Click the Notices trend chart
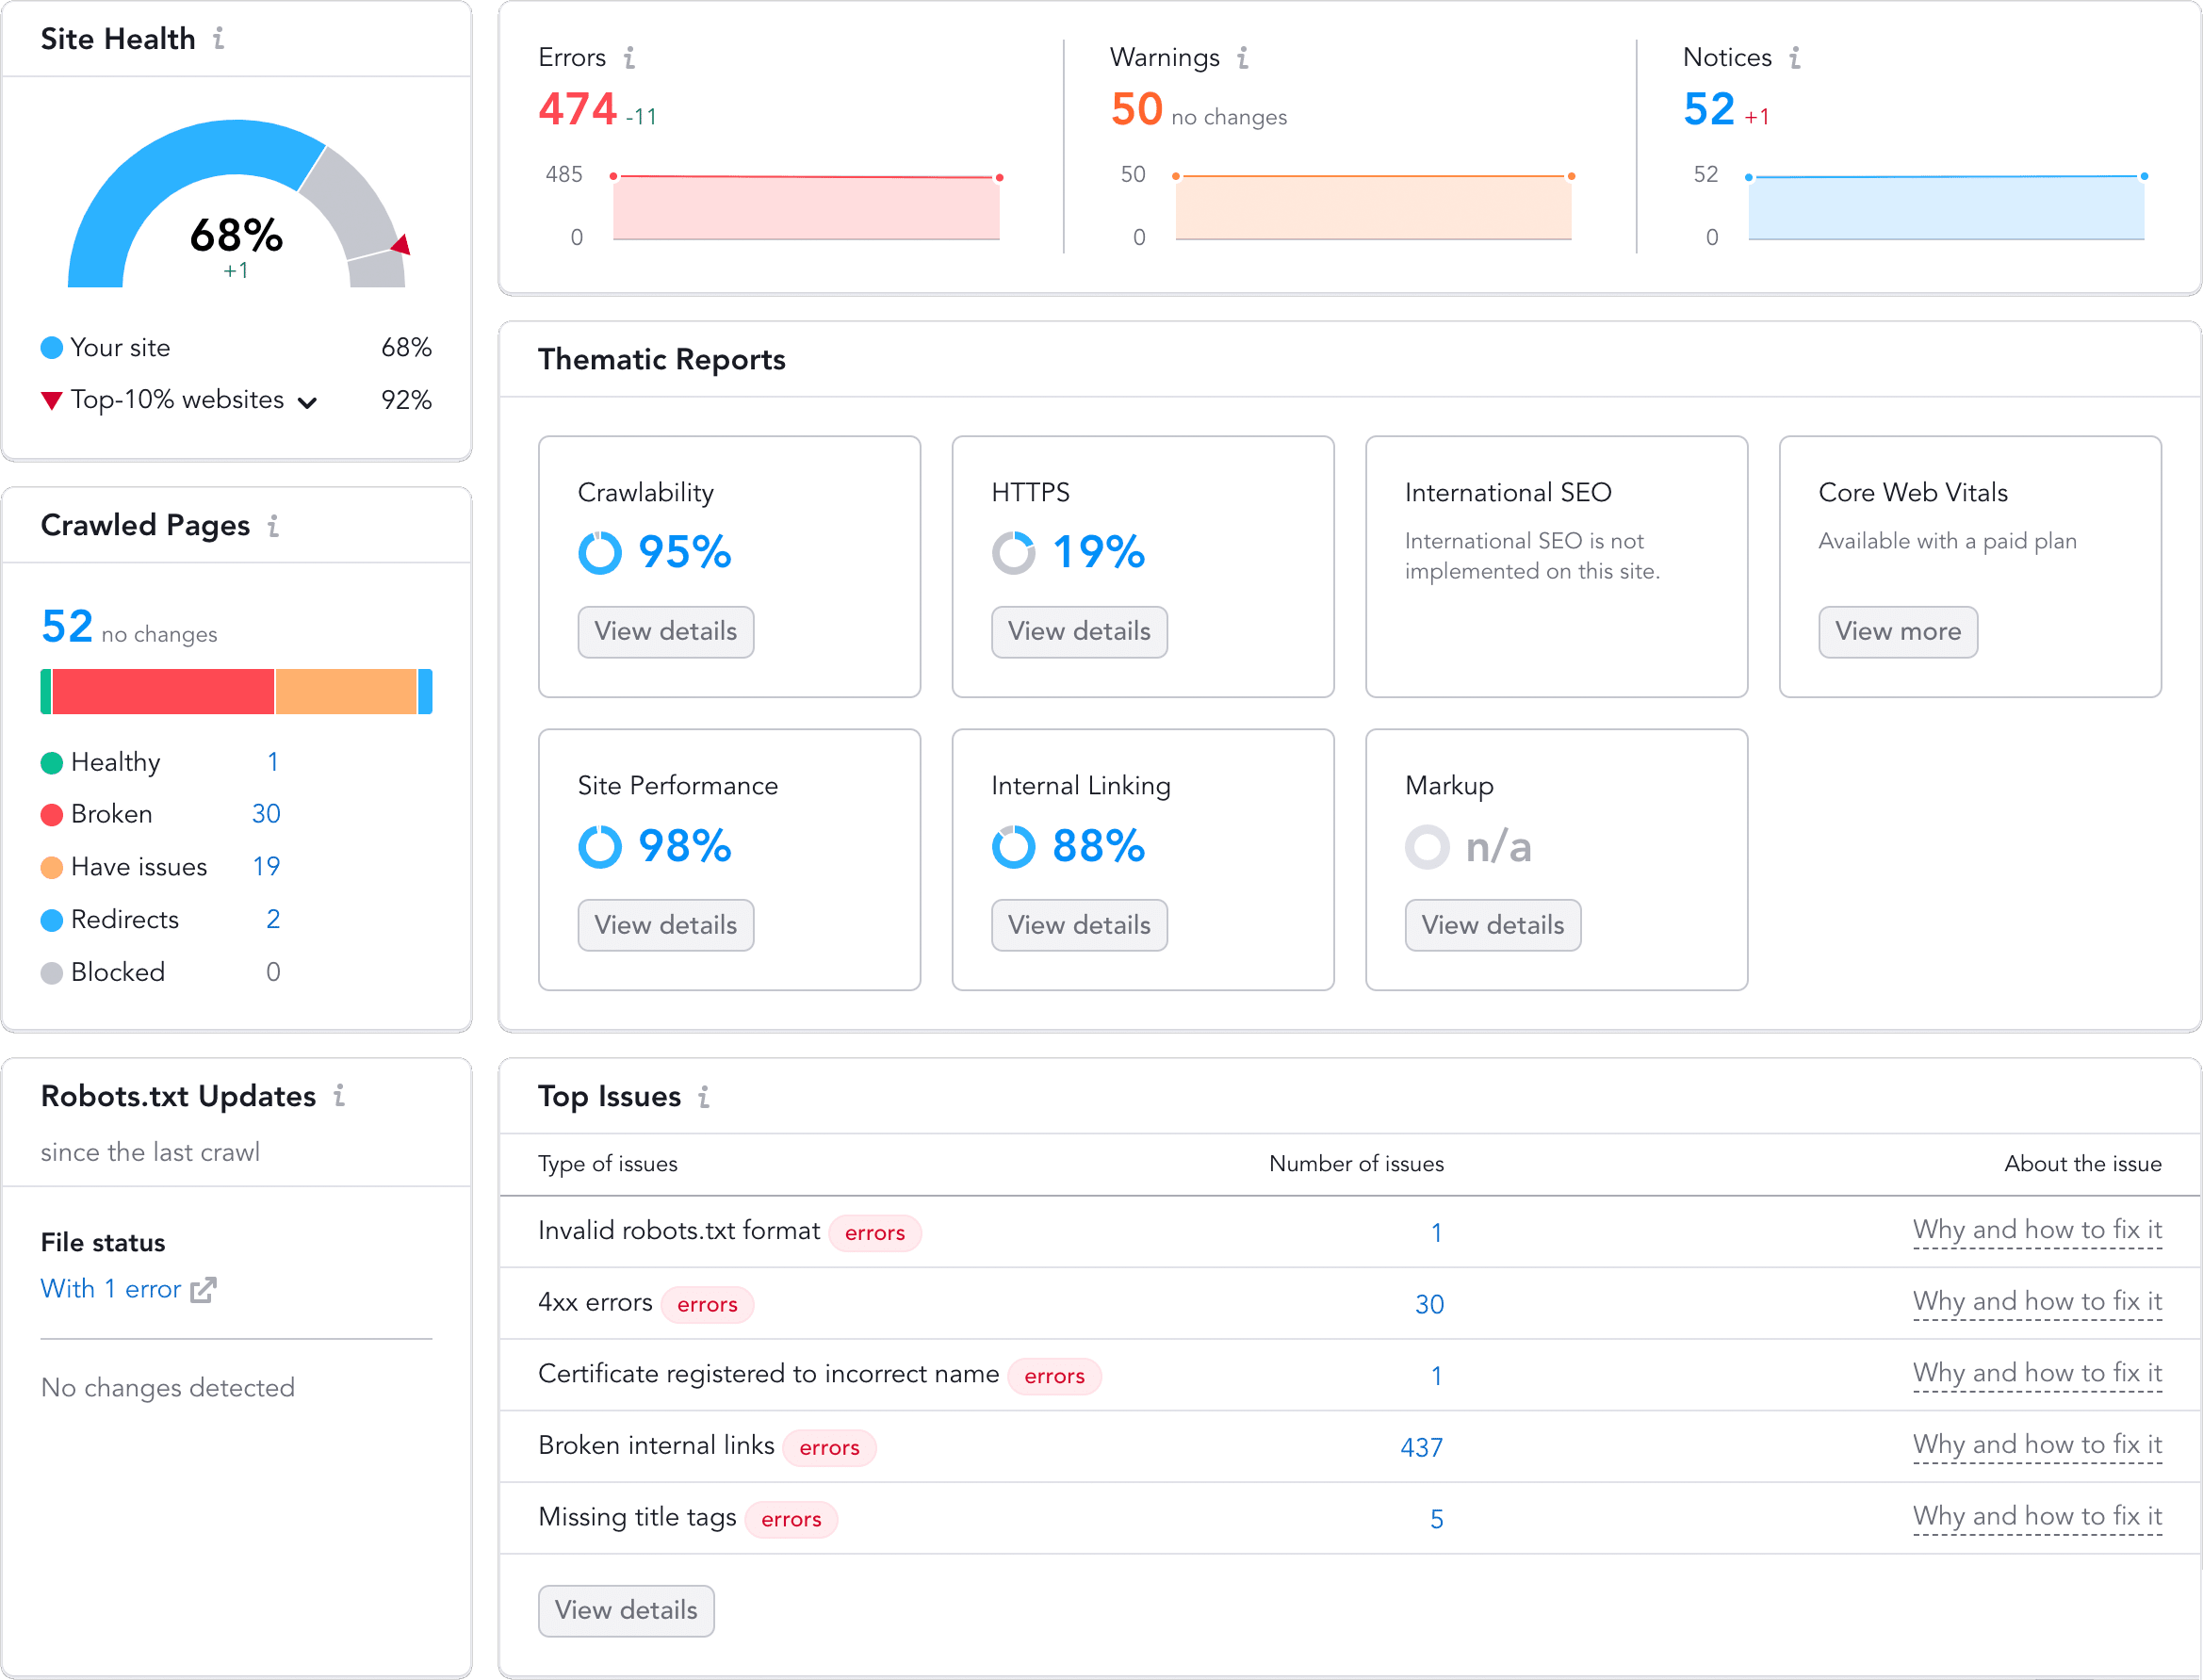 point(1946,207)
